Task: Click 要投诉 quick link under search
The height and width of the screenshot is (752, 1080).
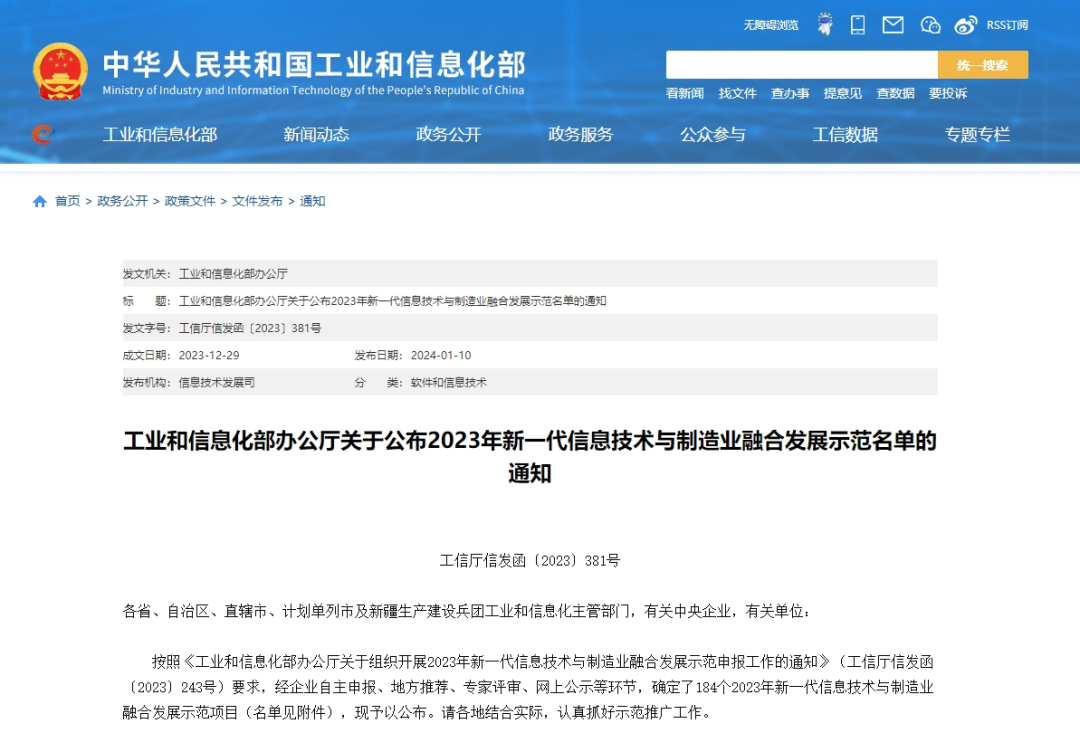Action: [948, 93]
